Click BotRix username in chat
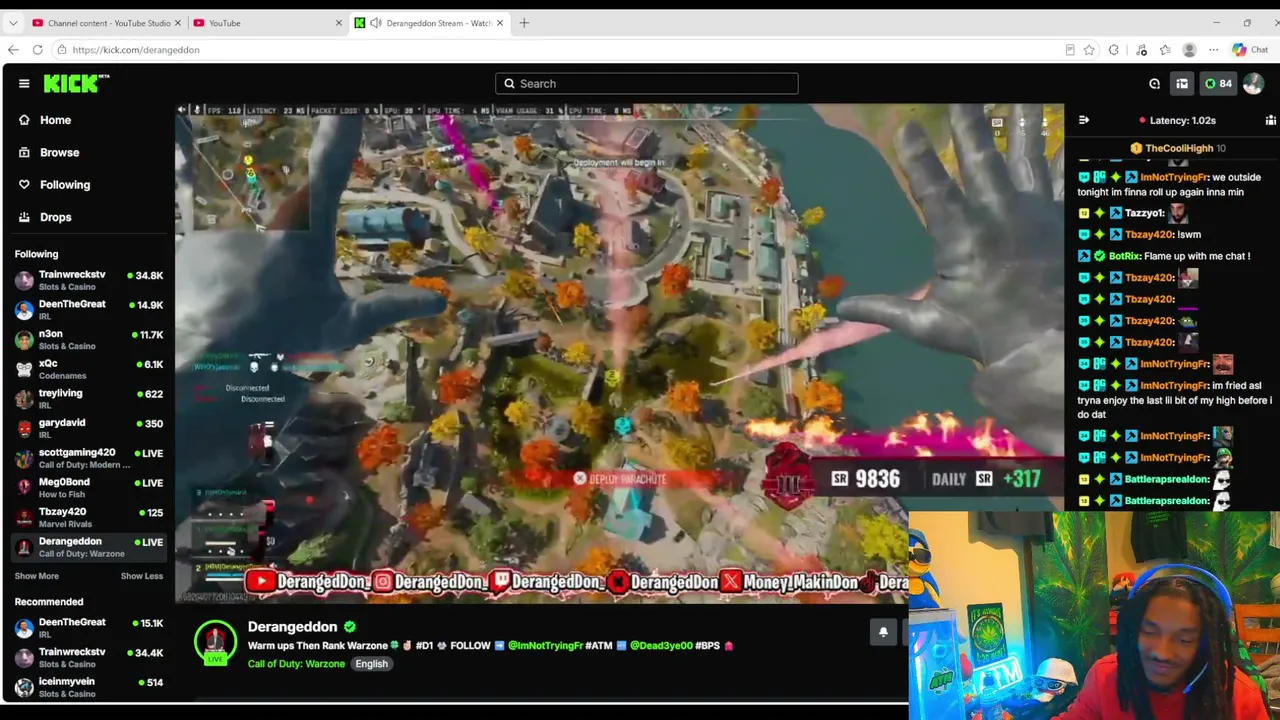Screen dimensions: 1280x720 click(1124, 256)
